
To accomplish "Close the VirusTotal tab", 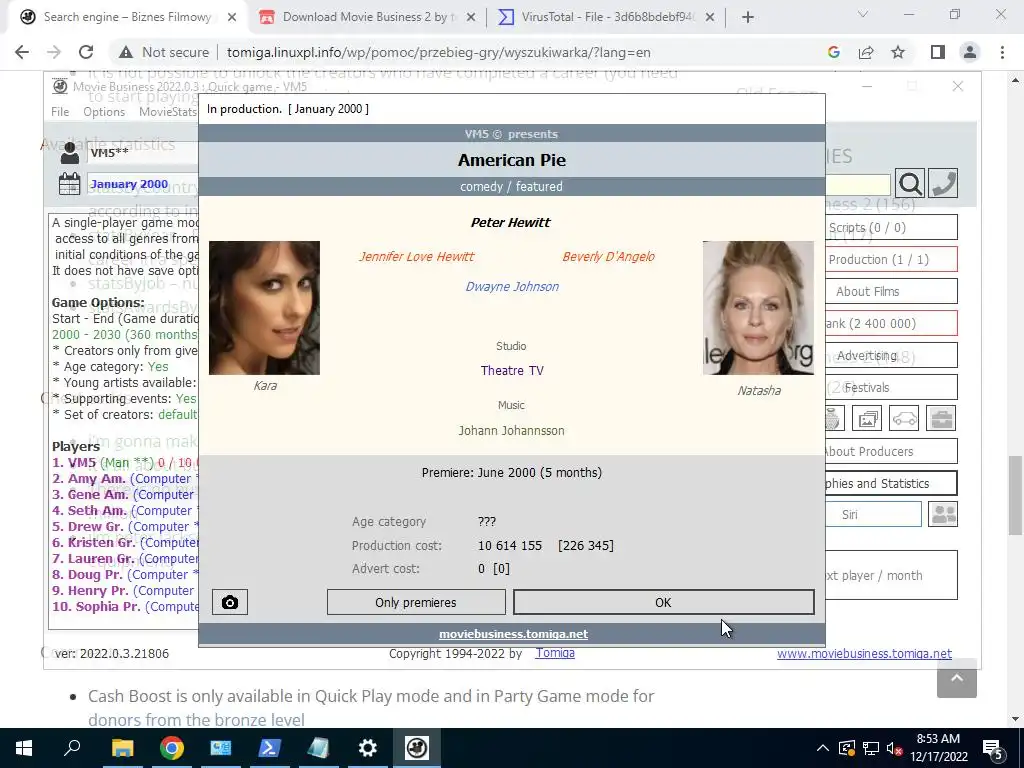I will click(710, 17).
